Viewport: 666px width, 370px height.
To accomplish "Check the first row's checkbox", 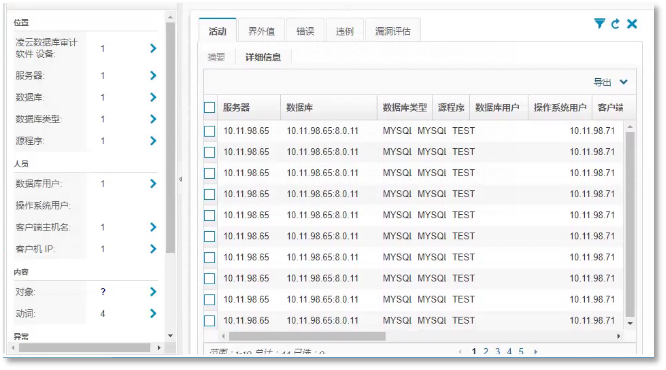I will pos(209,131).
